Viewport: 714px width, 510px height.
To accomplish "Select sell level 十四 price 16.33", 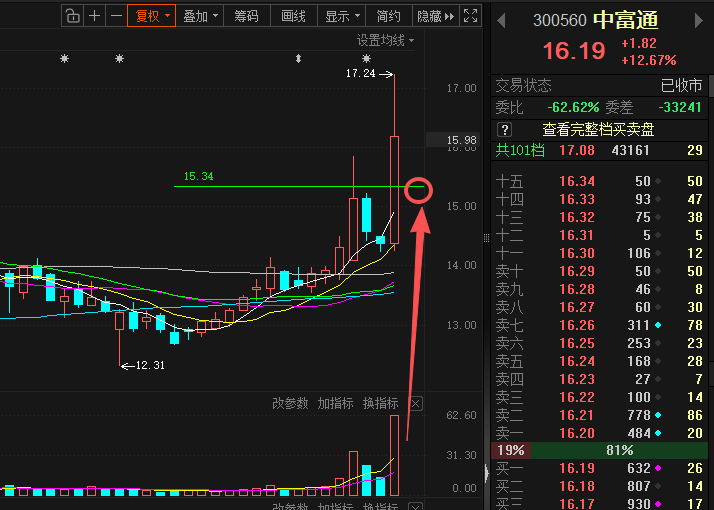I will point(577,199).
